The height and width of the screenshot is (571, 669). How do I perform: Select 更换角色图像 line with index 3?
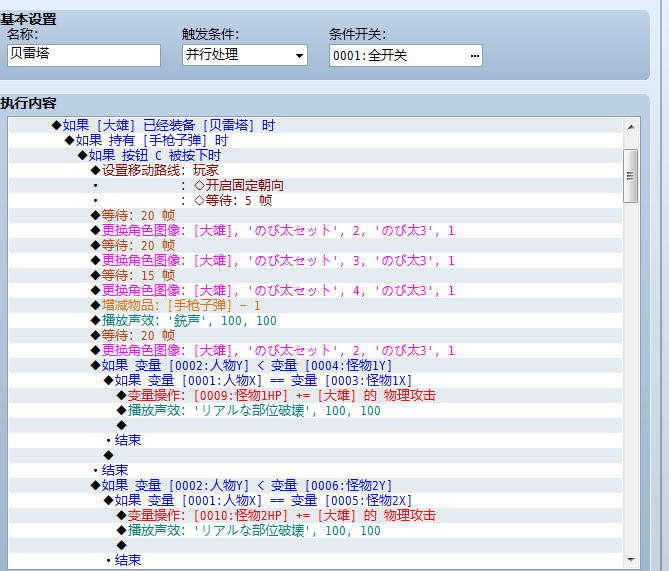point(315,260)
